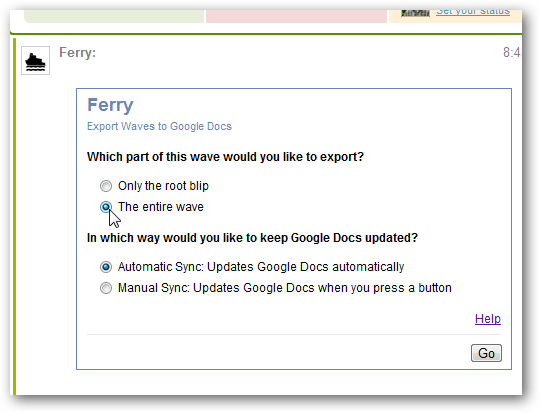540x413 pixels.
Task: Click the Go button
Action: (486, 353)
